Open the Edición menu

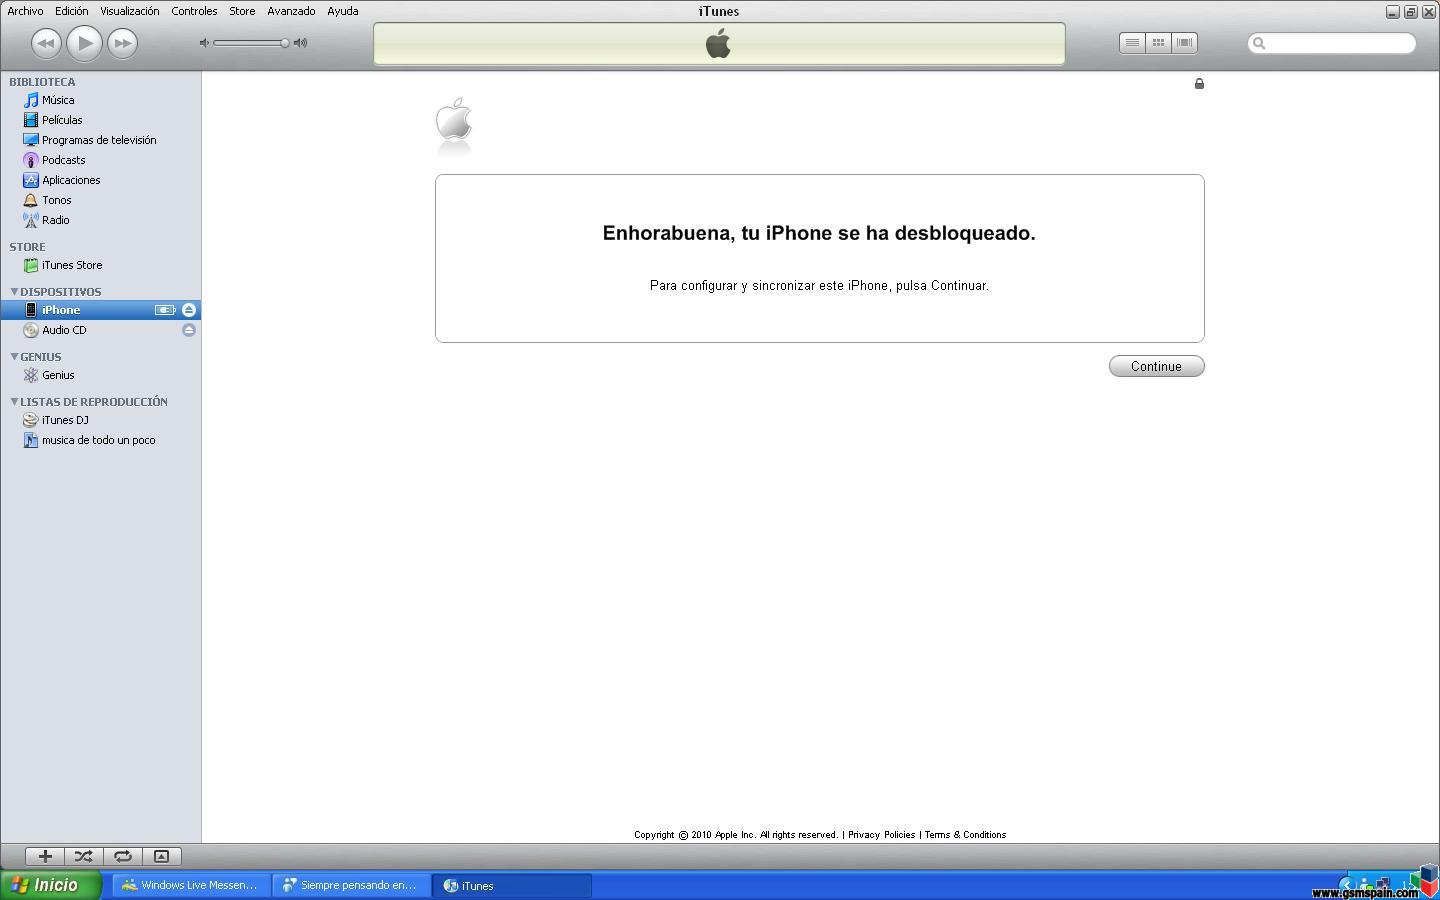71,11
